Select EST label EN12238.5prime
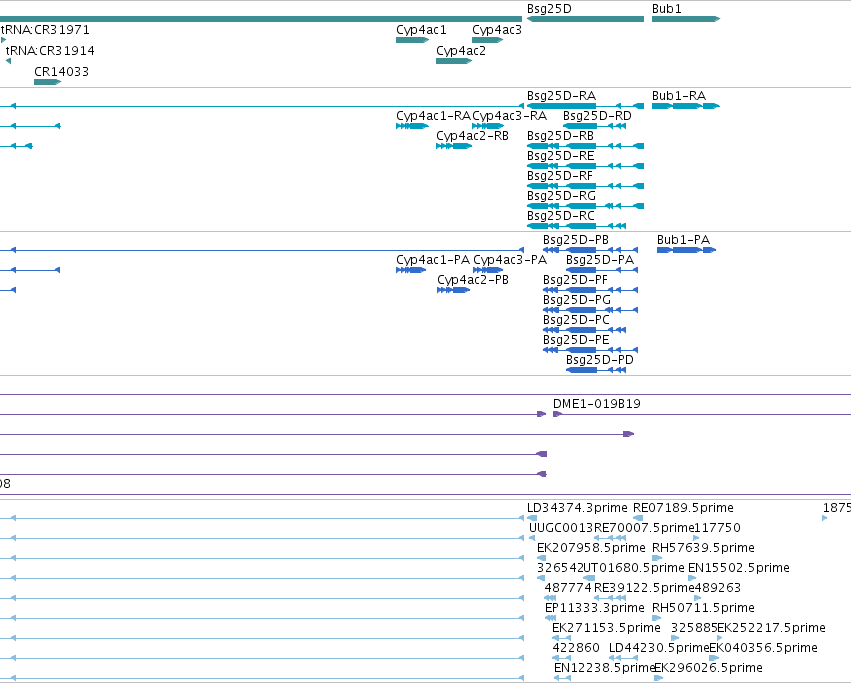This screenshot has width=851, height=683. (x=605, y=668)
